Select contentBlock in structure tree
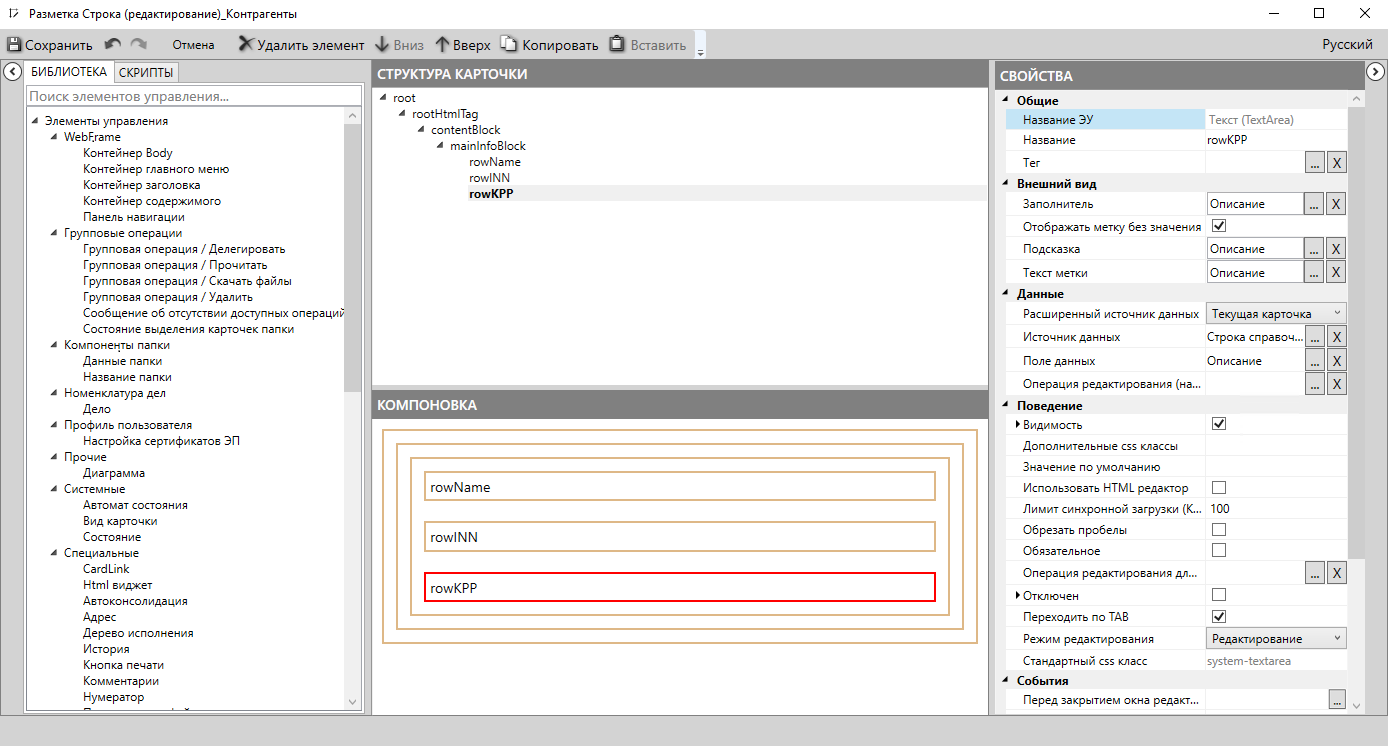1388x746 pixels. (466, 130)
